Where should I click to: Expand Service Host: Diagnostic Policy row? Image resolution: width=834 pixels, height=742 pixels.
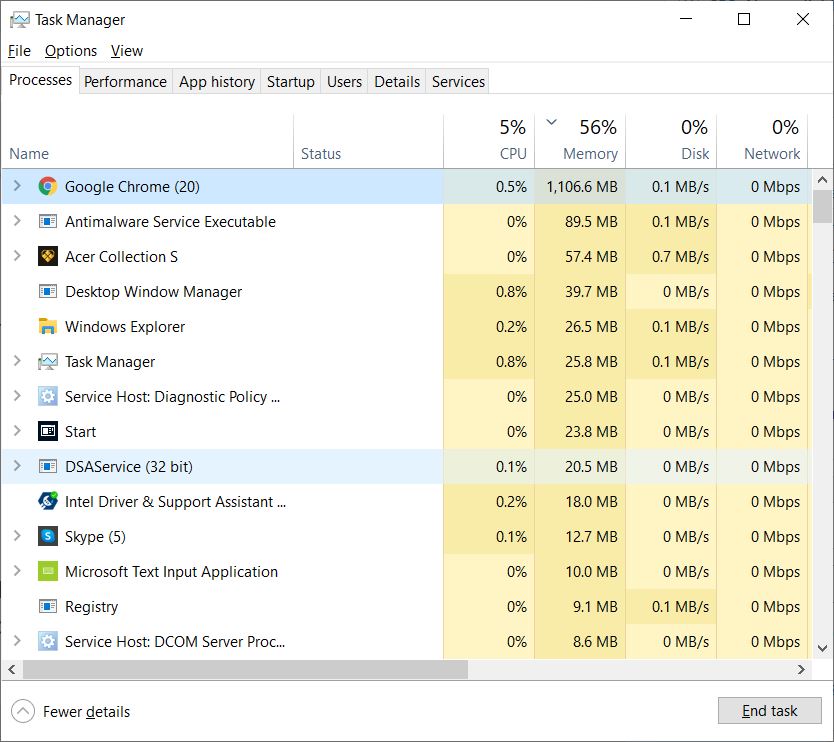pos(17,396)
